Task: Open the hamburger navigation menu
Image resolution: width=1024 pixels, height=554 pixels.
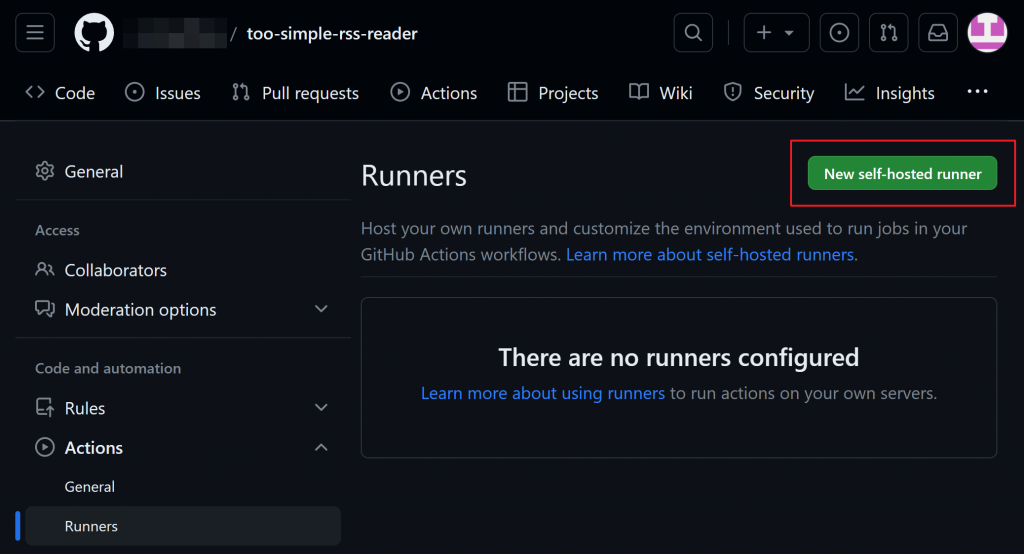Action: (35, 33)
